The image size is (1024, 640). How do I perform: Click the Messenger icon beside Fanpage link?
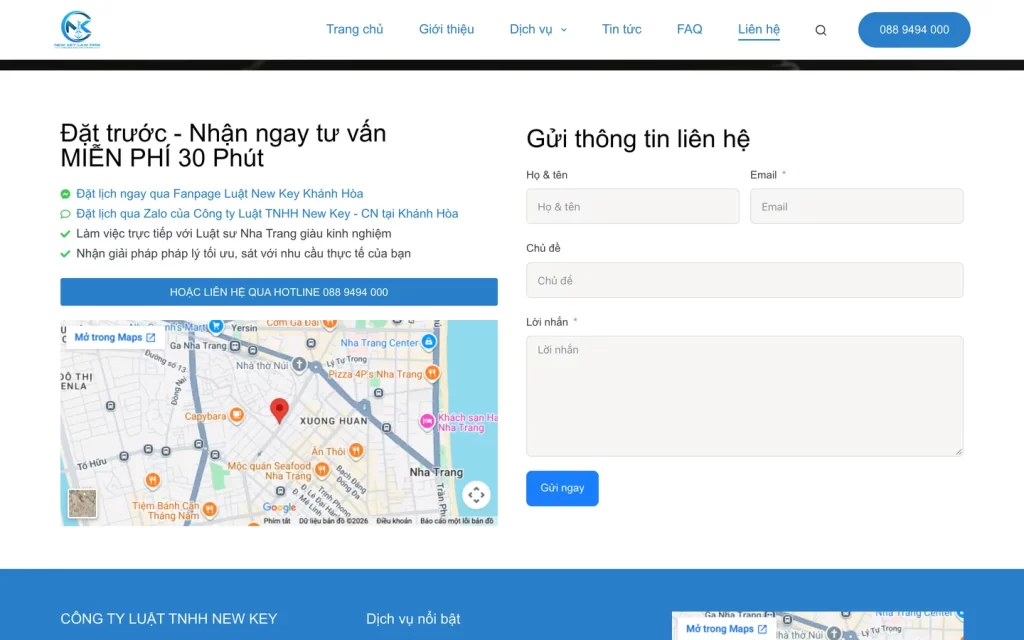[65, 194]
